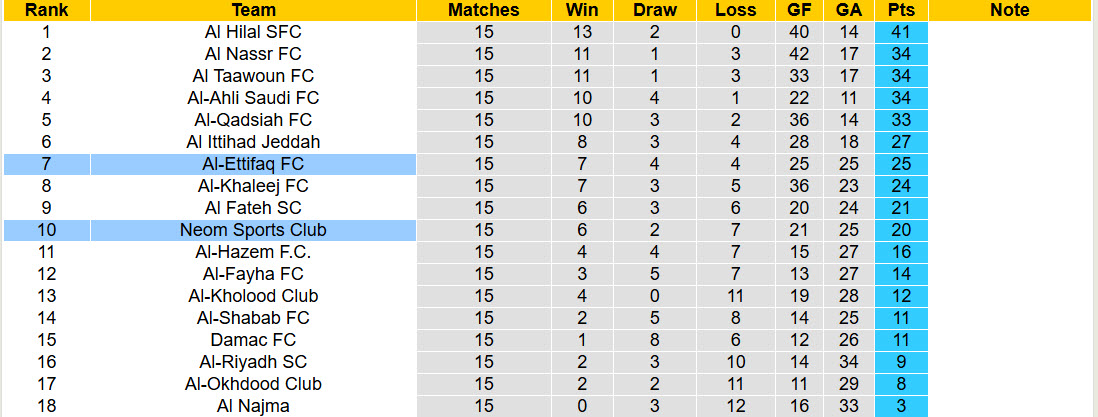
Task: Select highlighted Neom Sports Club team
Action: click(x=253, y=230)
